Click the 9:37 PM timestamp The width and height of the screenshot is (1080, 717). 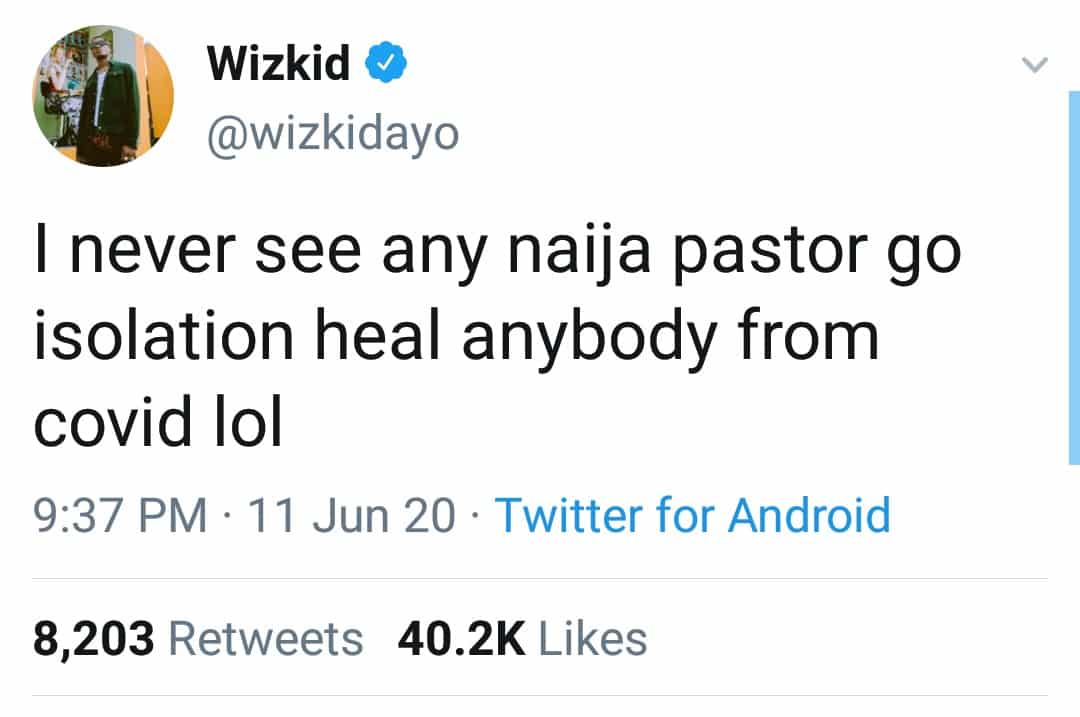click(x=120, y=516)
